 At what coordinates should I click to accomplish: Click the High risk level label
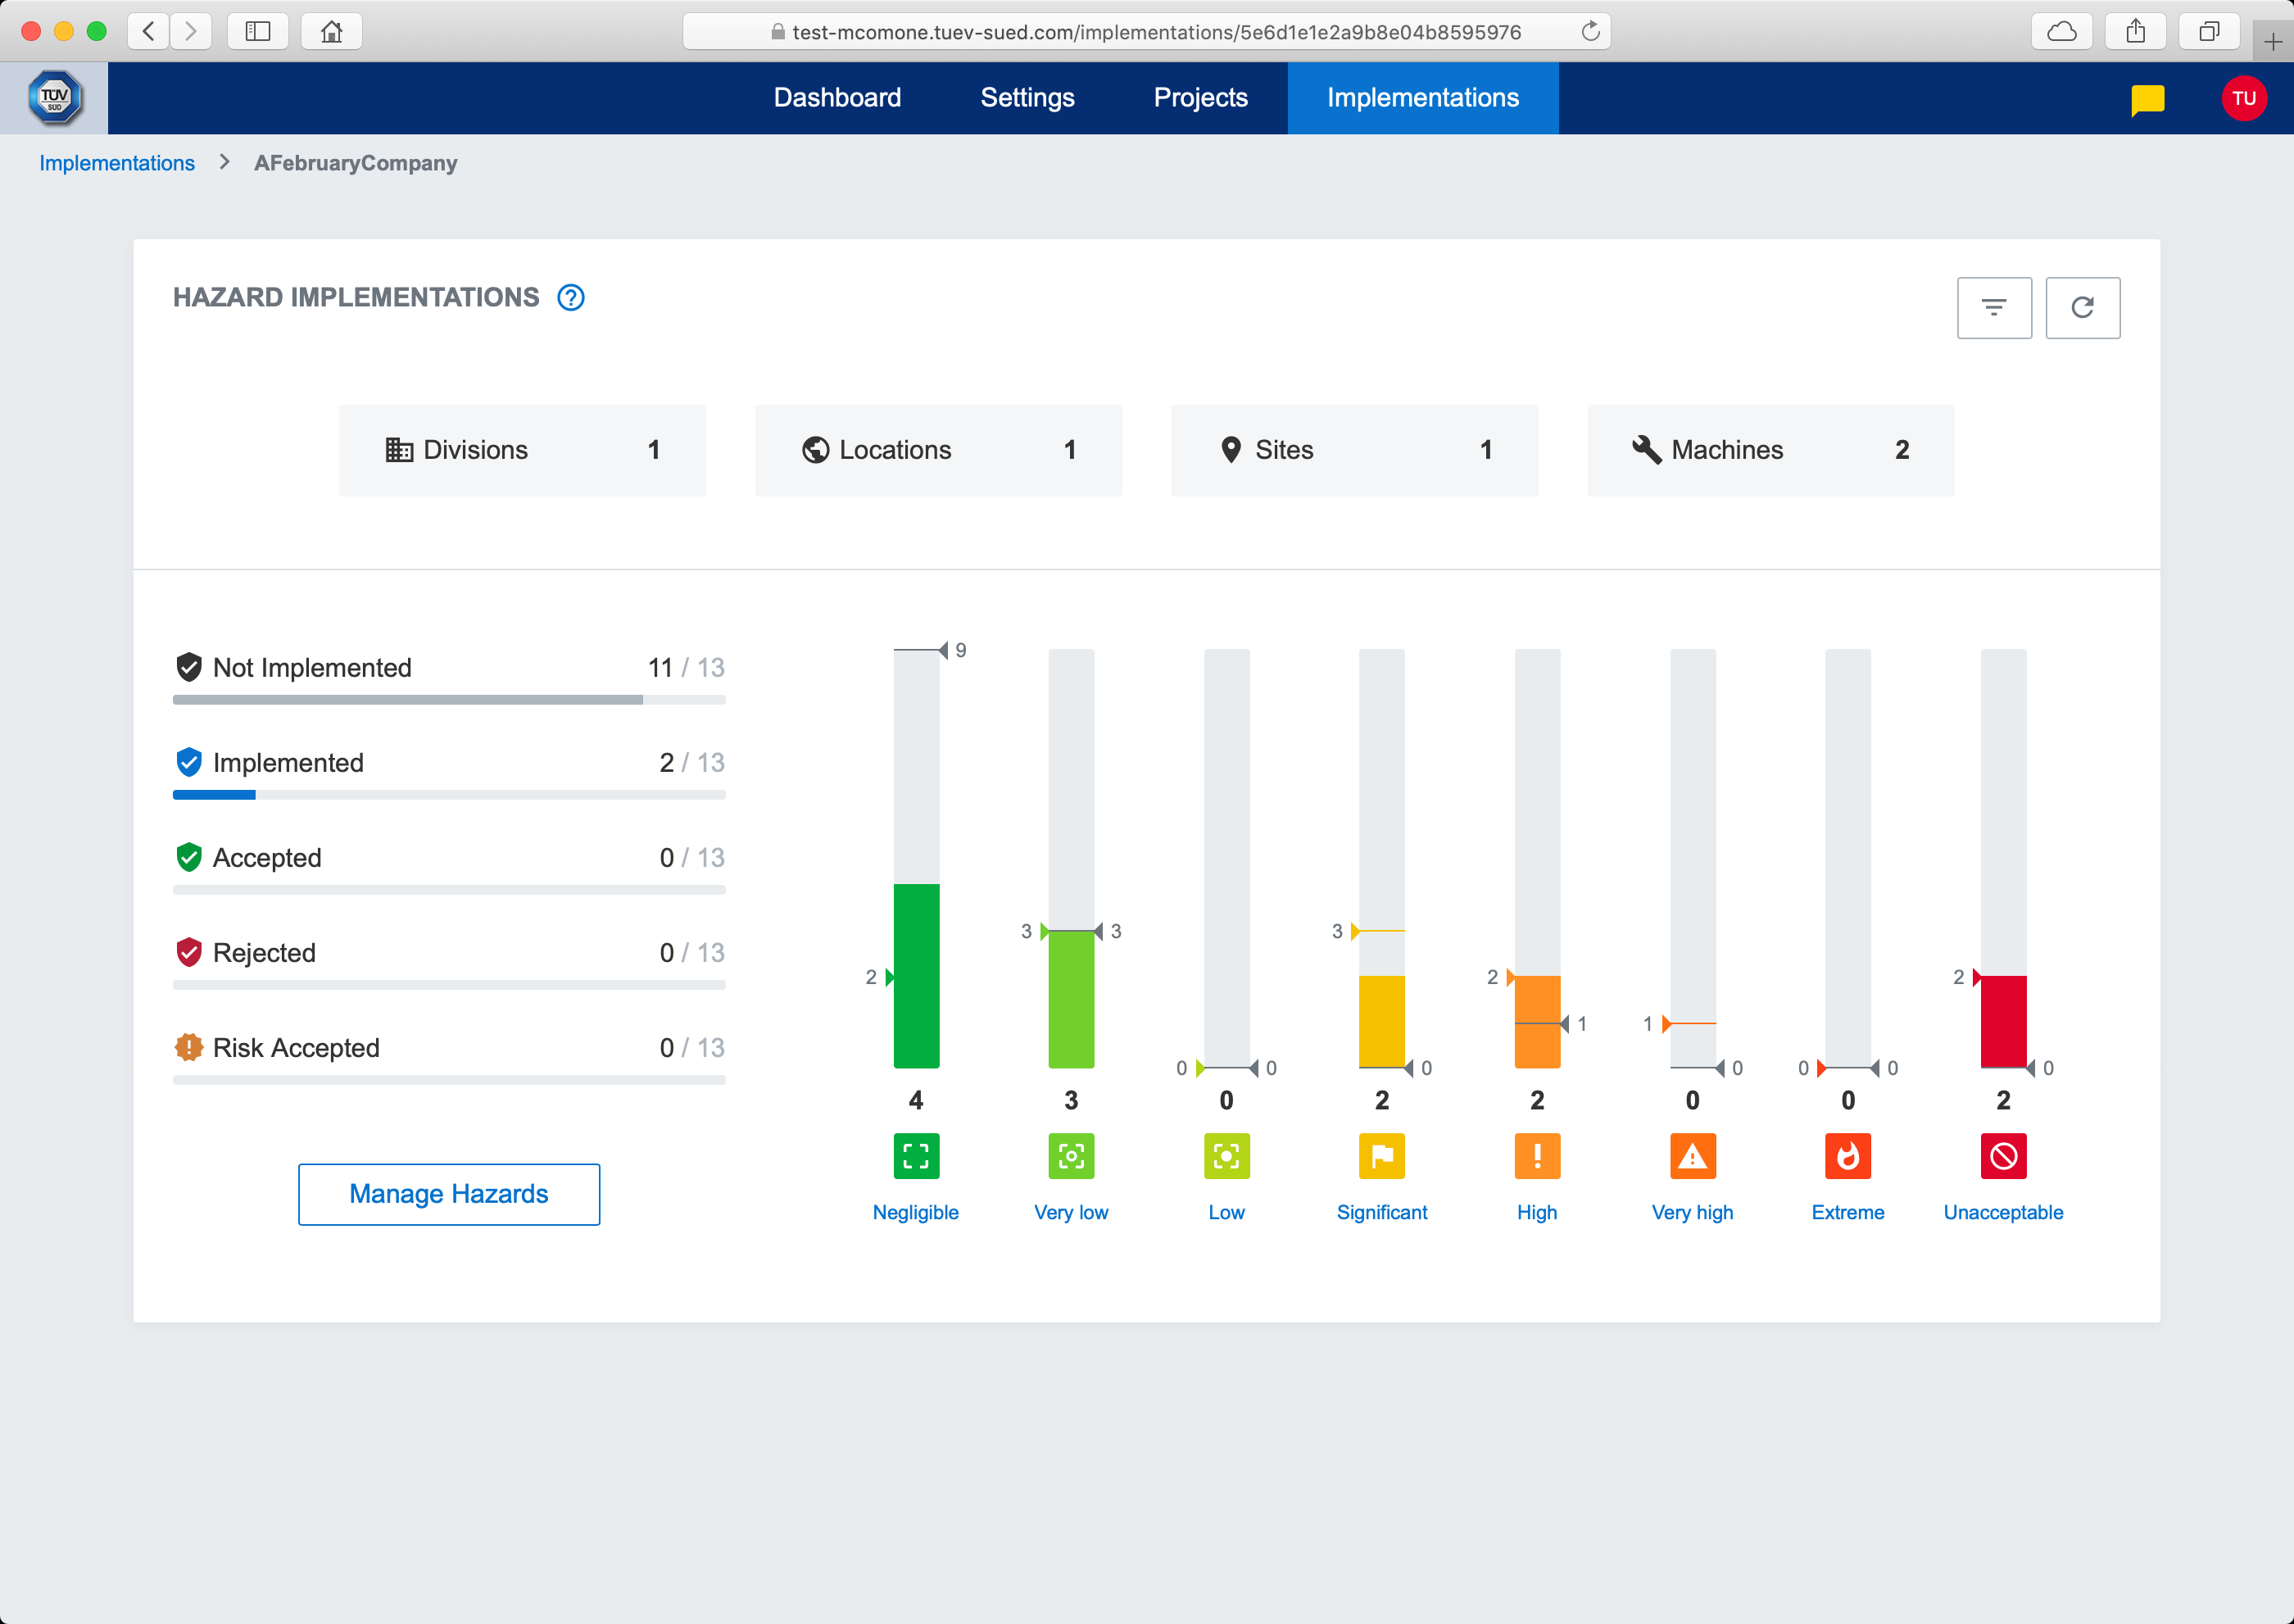[x=1536, y=1212]
